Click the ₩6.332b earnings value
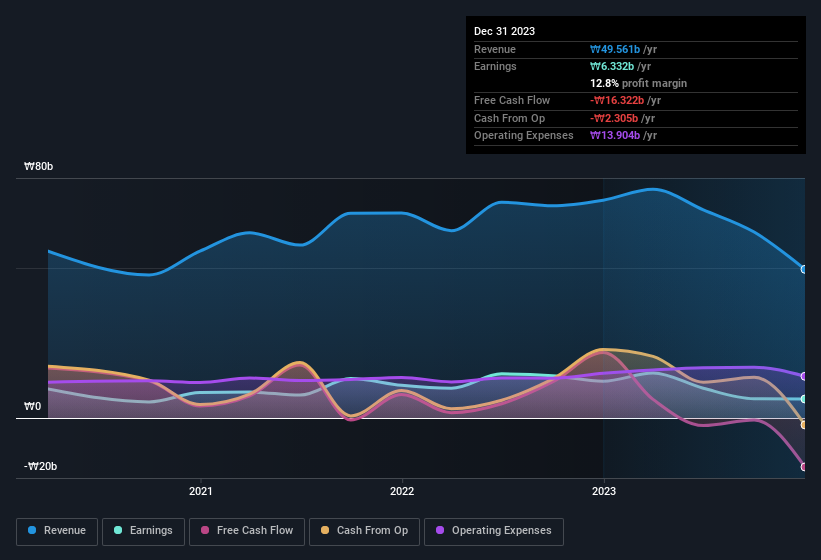This screenshot has width=821, height=560. point(612,66)
